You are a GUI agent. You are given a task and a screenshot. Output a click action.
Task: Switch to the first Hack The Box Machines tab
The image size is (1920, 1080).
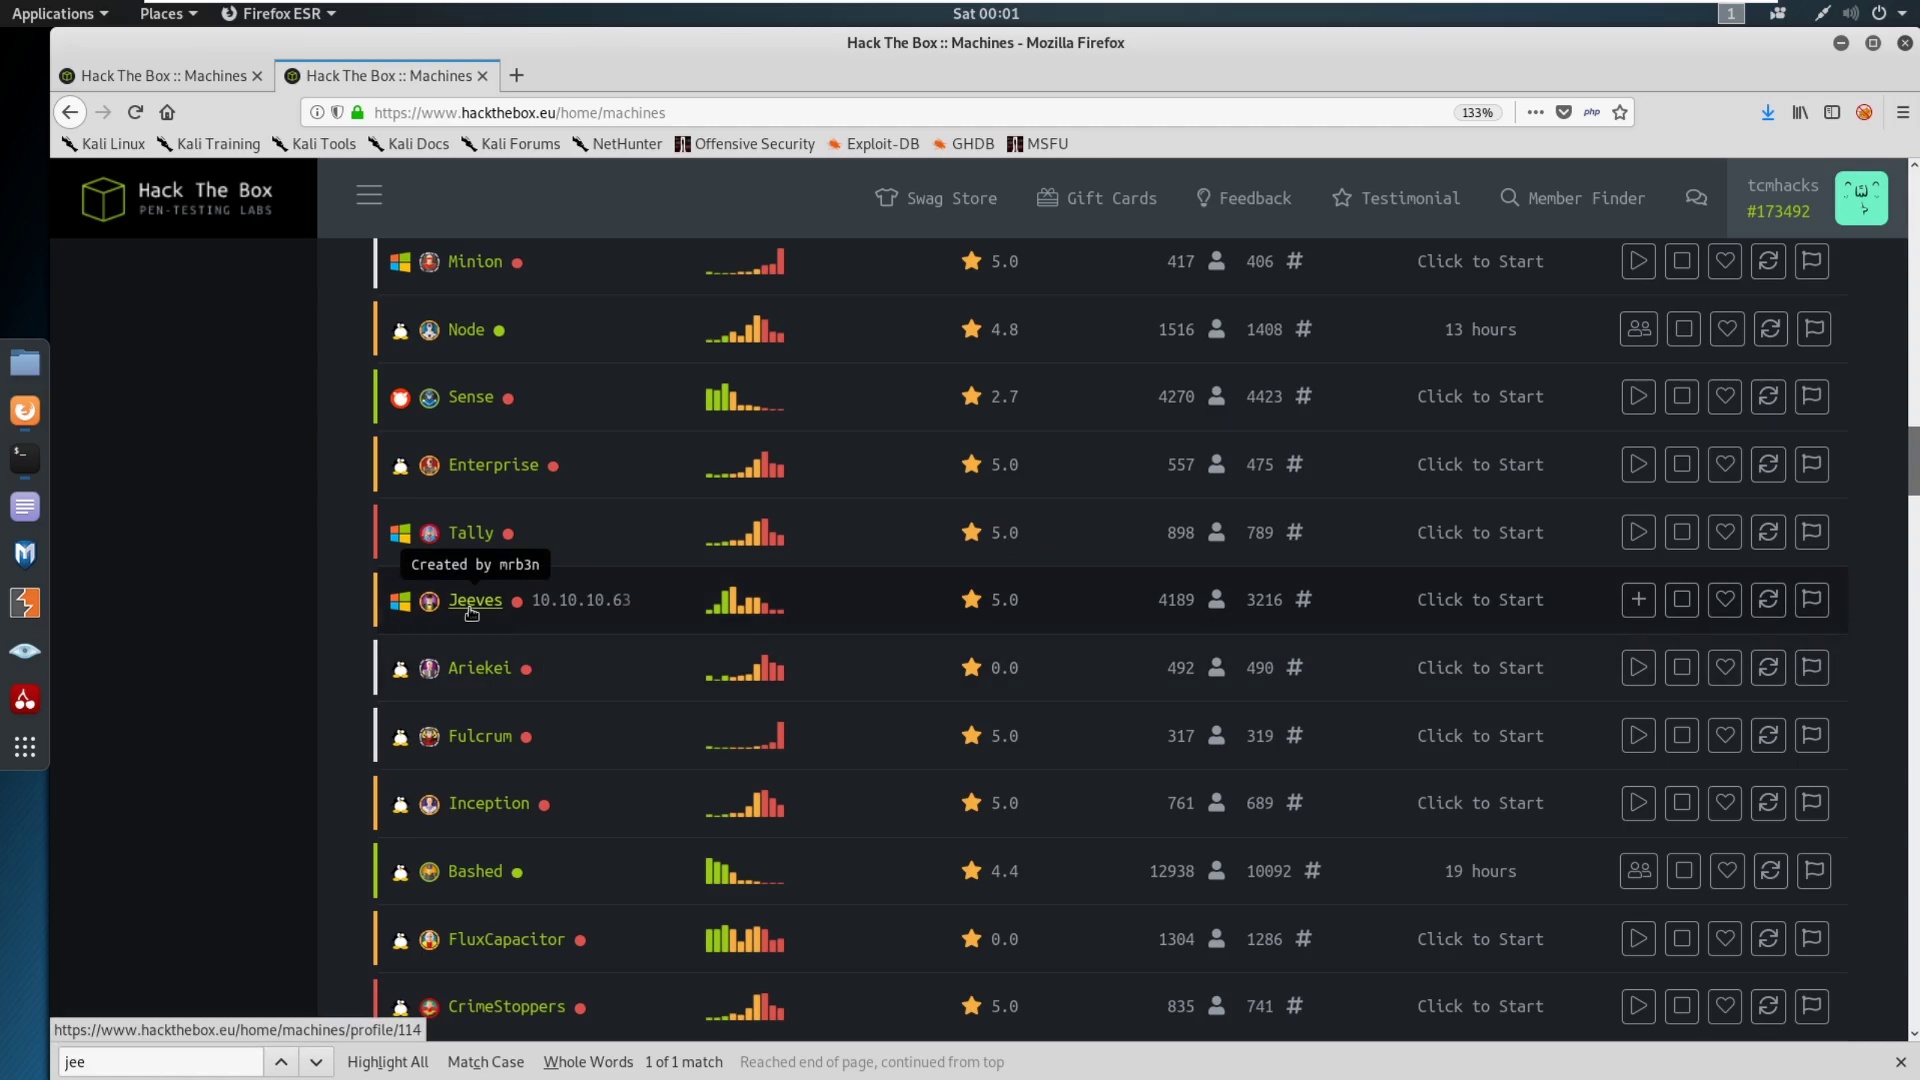[x=162, y=76]
